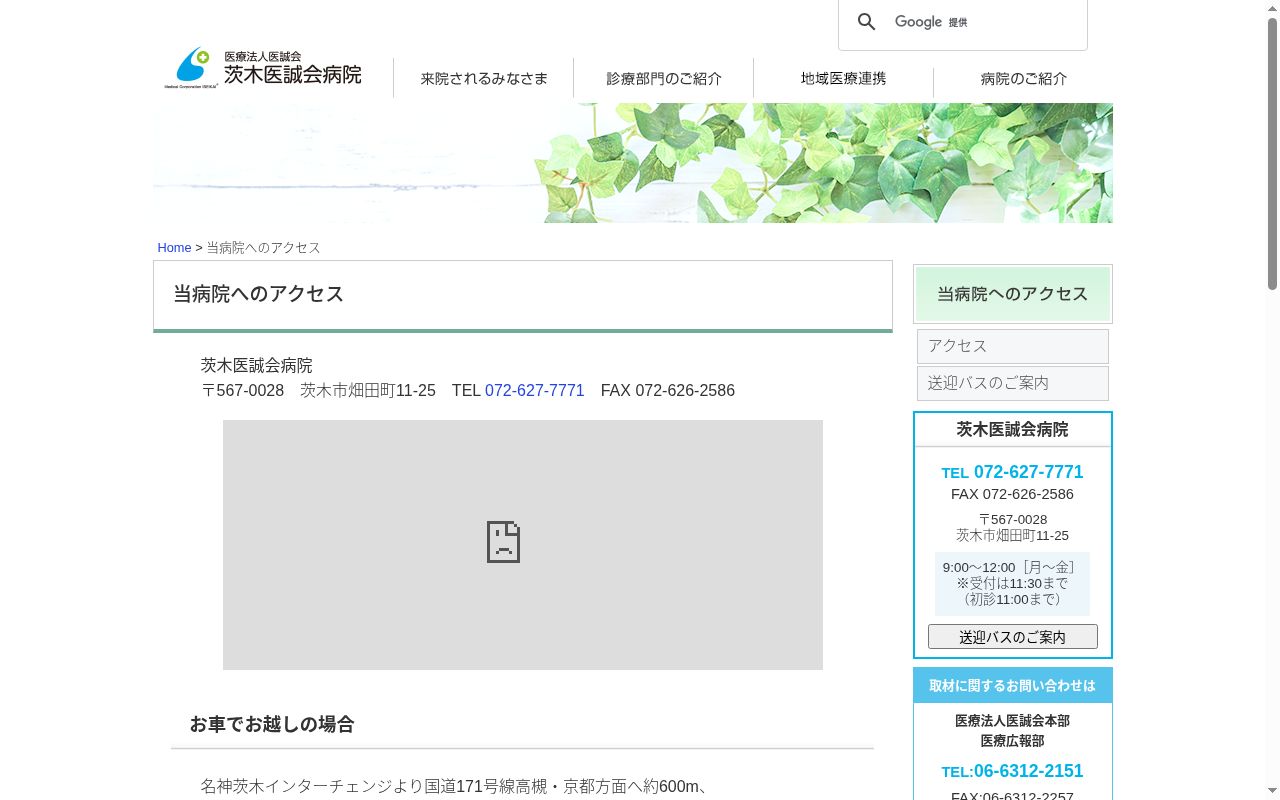Click the 当病院へのアクセス sidebar heading

(1013, 294)
